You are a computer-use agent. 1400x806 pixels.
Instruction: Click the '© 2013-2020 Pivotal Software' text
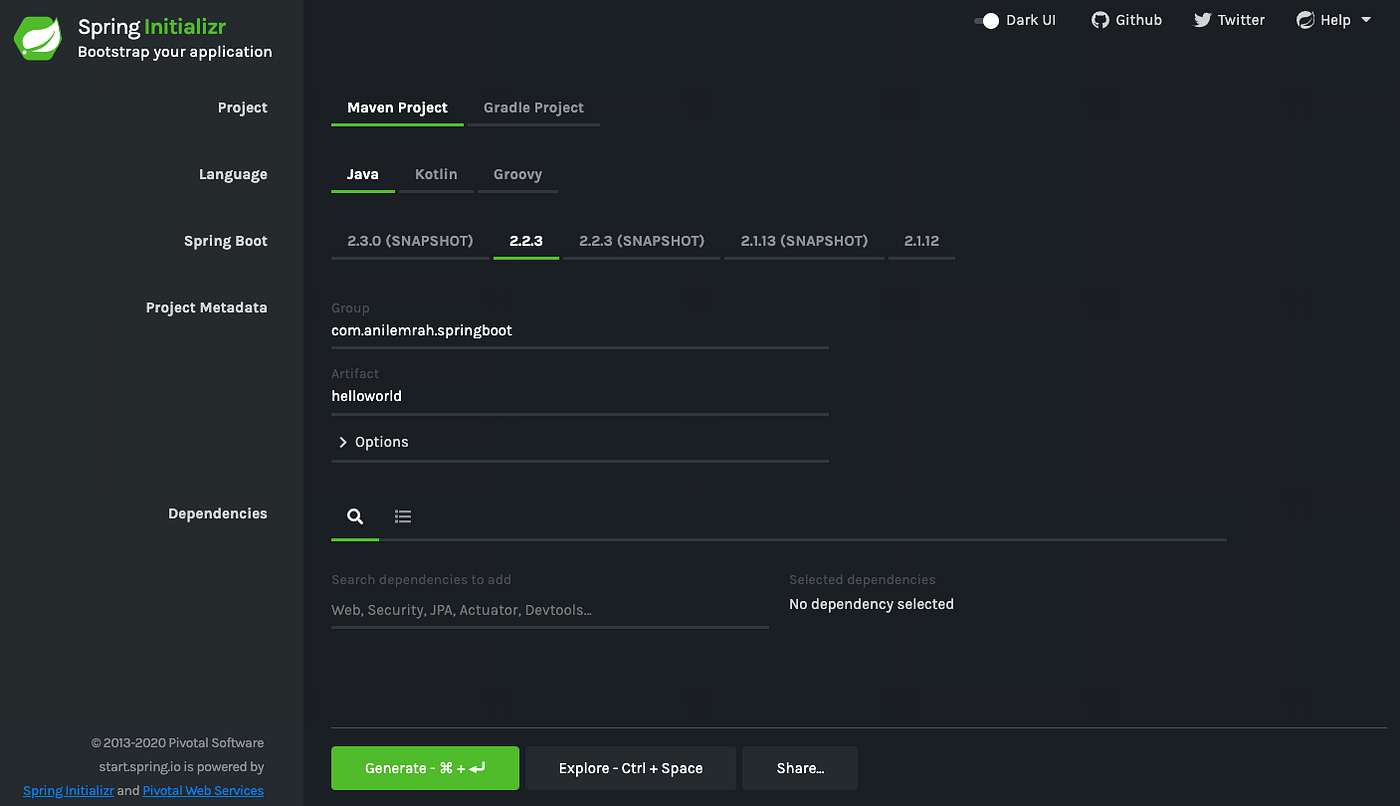point(177,743)
